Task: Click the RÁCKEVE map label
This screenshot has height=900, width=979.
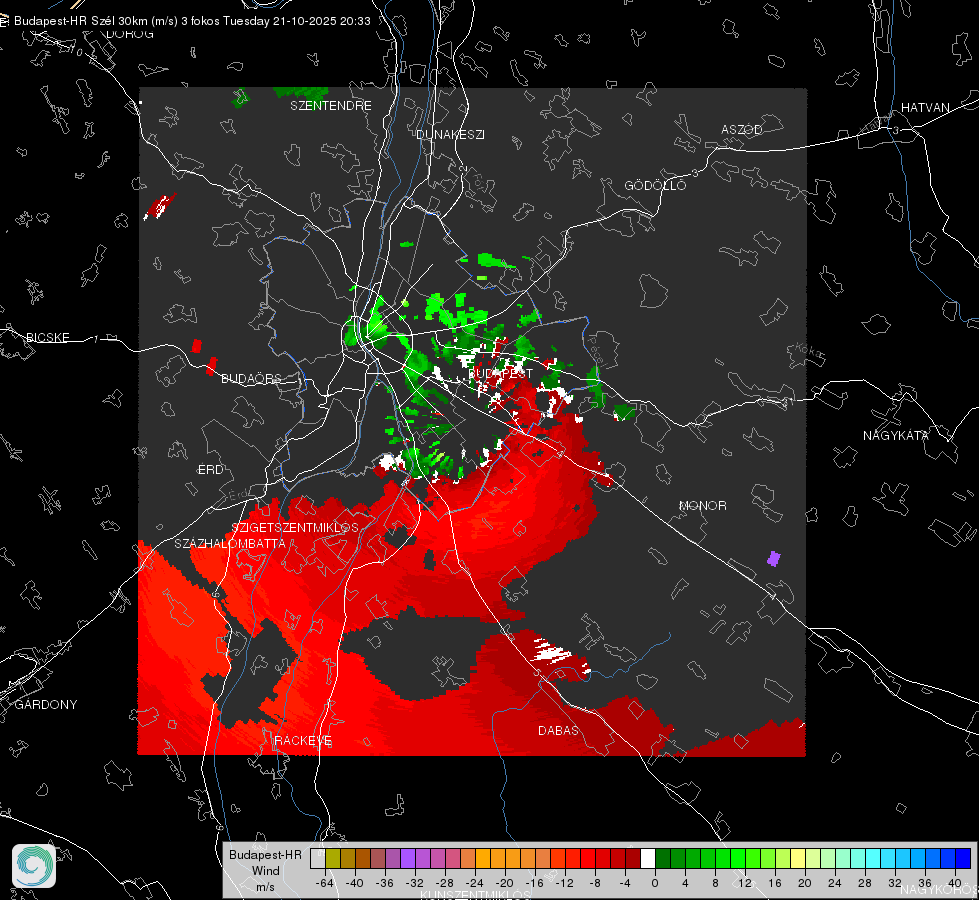Action: 303,741
